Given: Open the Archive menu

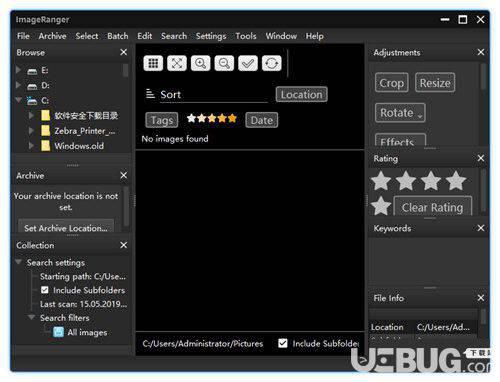Looking at the screenshot, I should click(52, 36).
